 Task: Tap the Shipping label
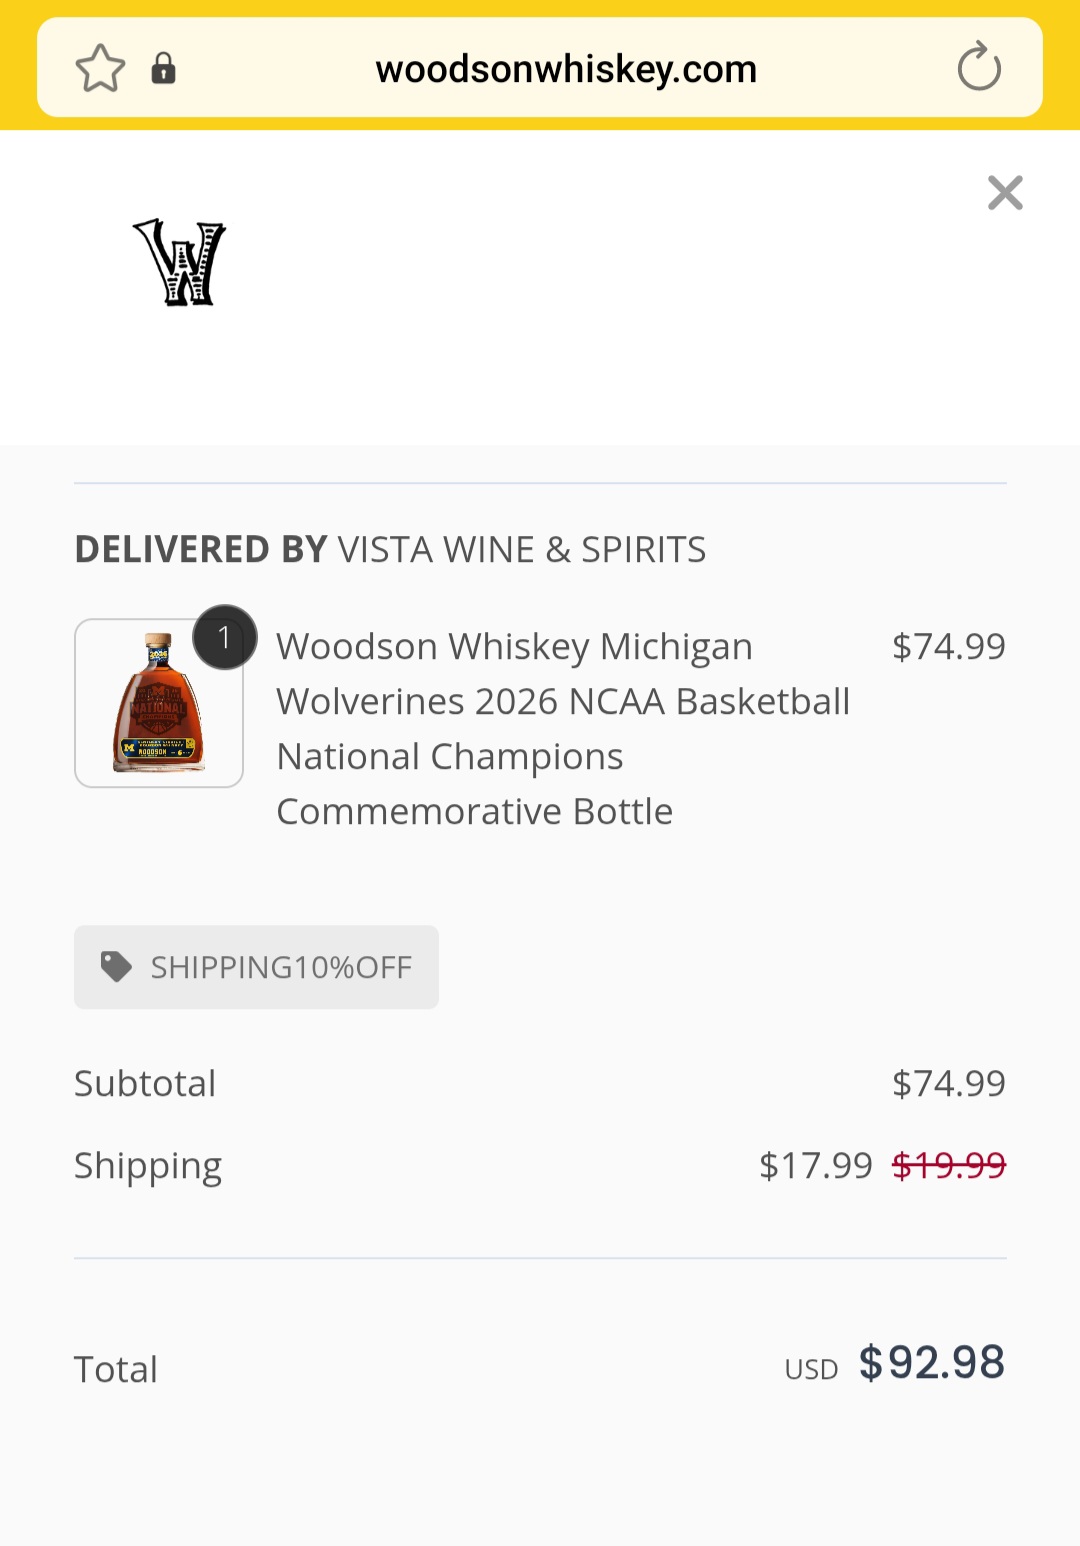(x=148, y=1166)
